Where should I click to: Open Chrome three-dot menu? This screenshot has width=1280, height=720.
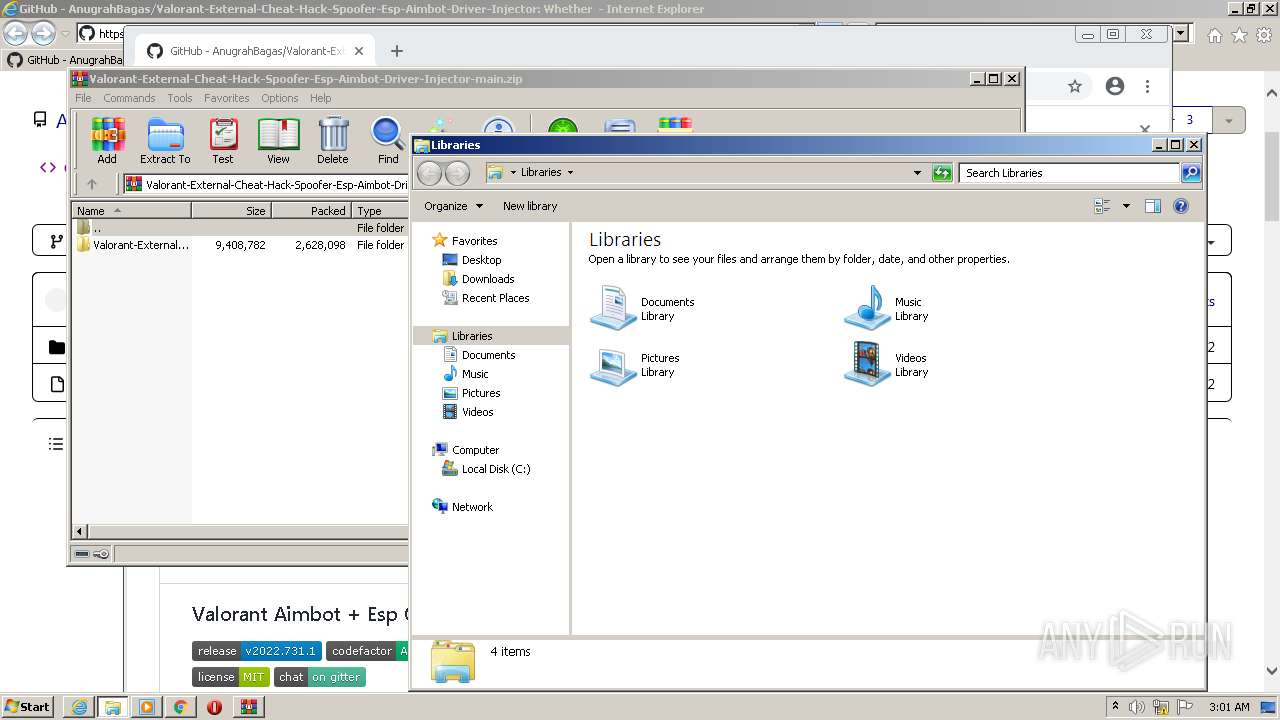tap(1148, 86)
